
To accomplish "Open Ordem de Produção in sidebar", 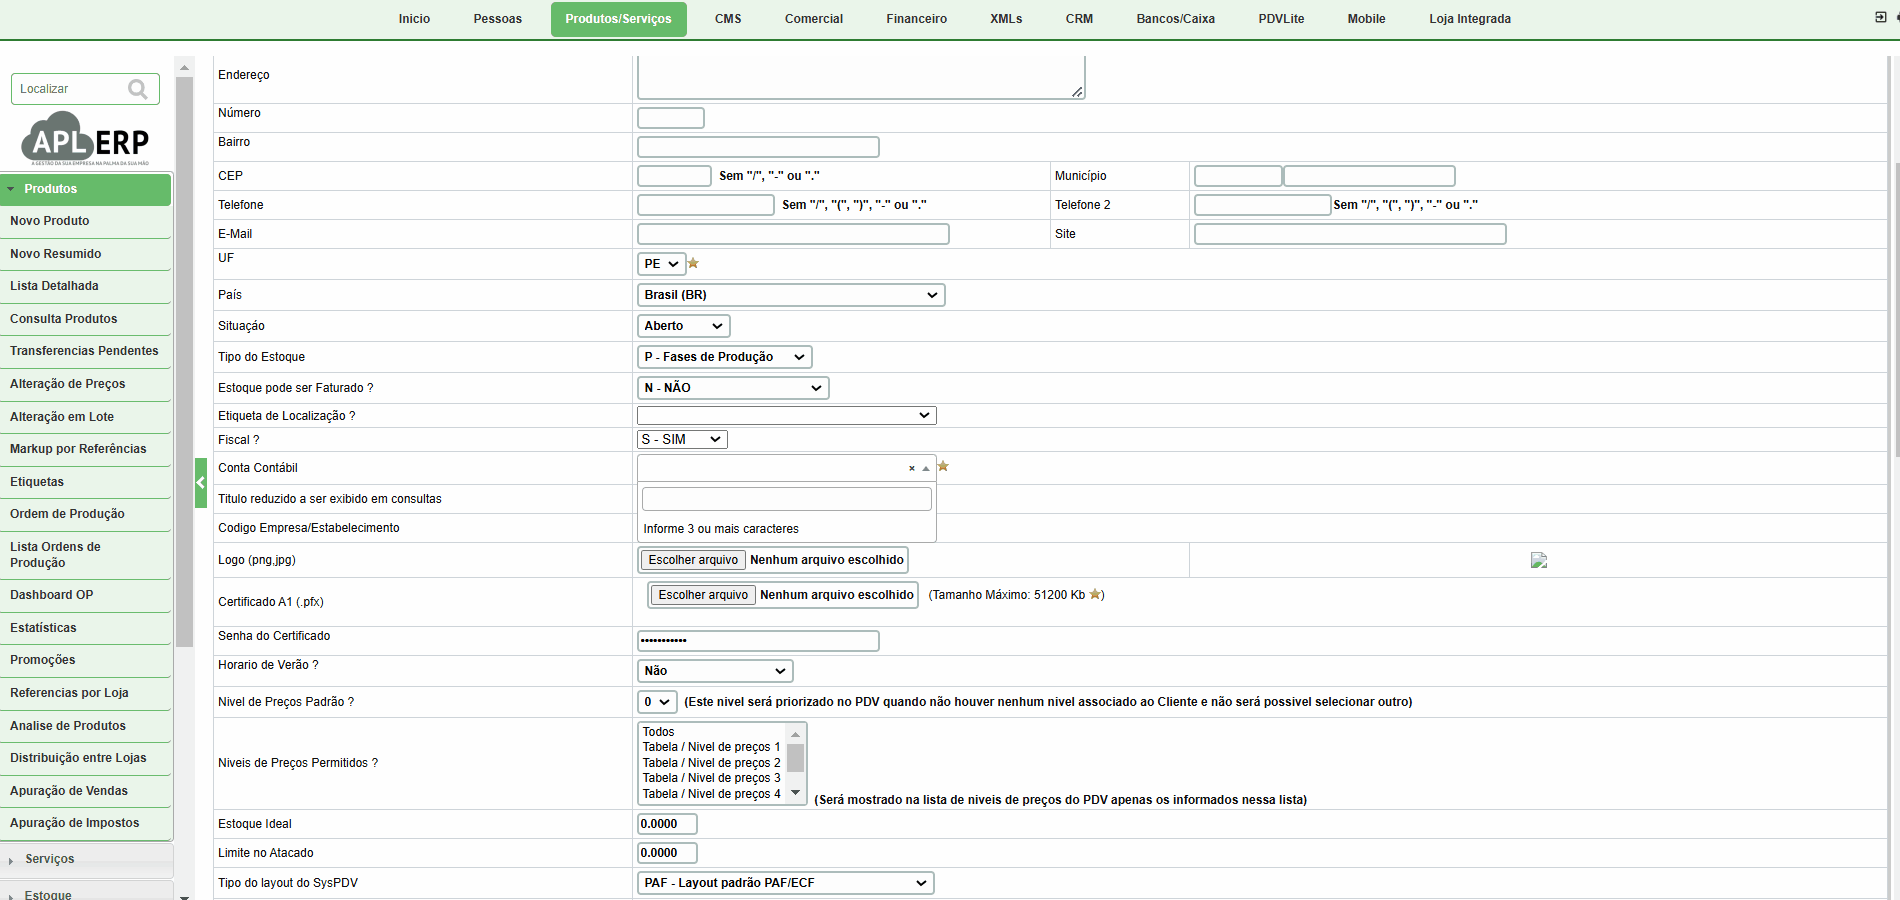I will coord(86,514).
